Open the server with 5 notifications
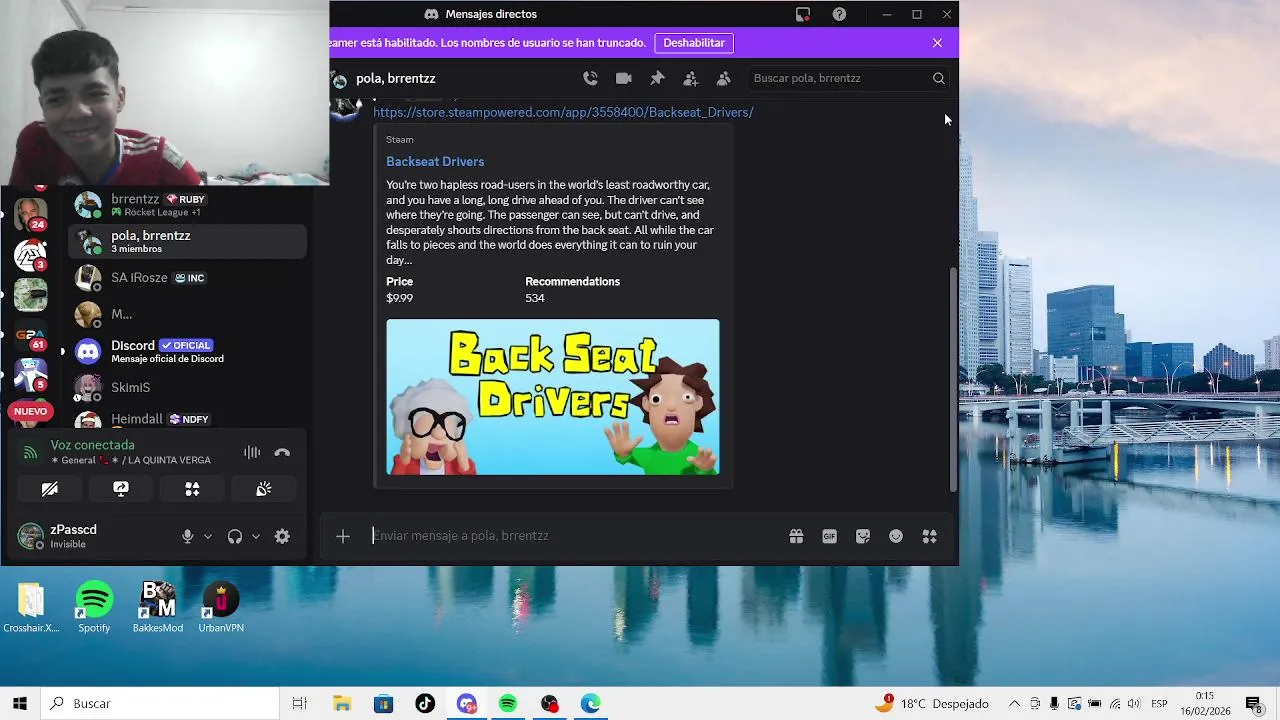Viewport: 1280px width, 720px height. point(30,375)
